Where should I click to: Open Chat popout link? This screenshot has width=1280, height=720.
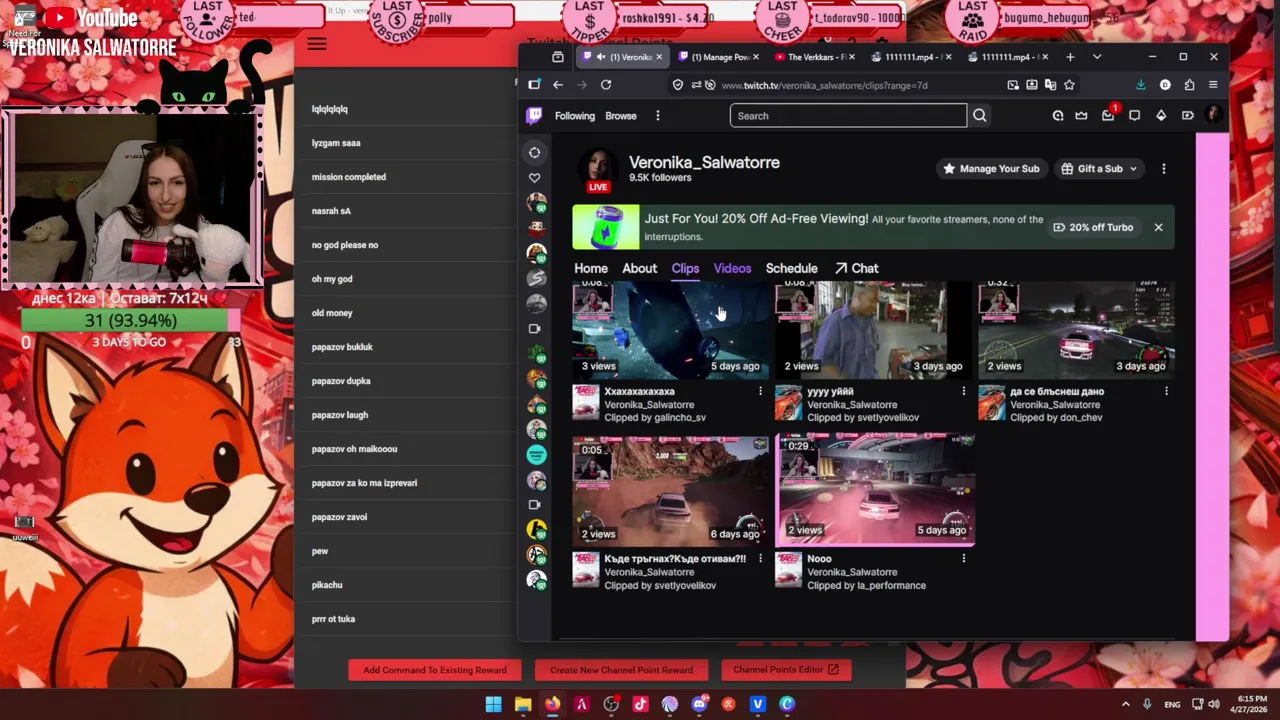pos(857,268)
